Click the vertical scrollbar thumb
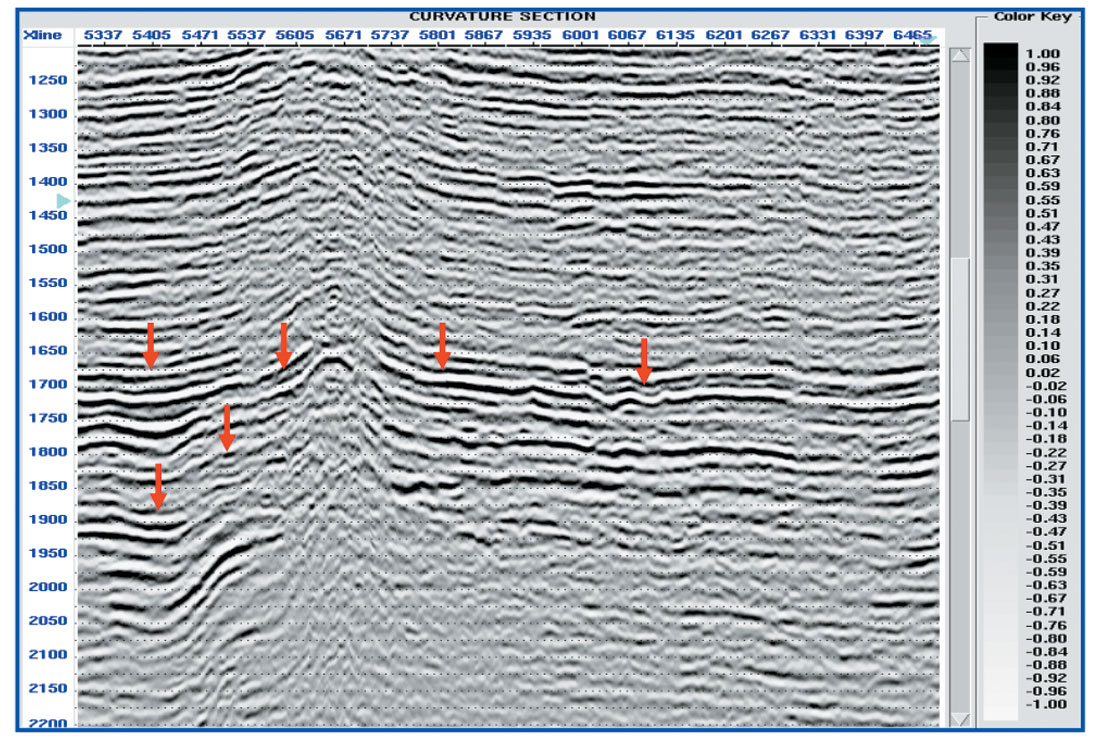Image resolution: width=1100 pixels, height=740 pixels. pyautogui.click(x=960, y=339)
